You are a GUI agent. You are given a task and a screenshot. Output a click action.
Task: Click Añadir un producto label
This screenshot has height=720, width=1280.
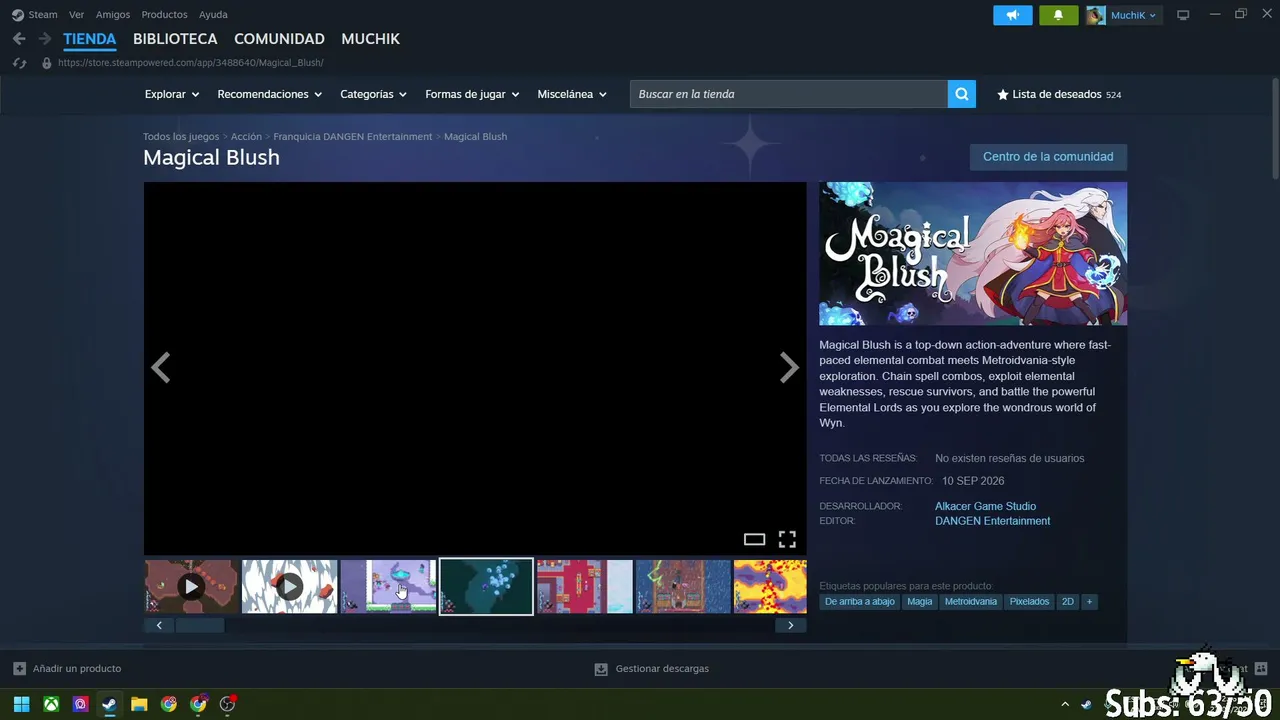[x=77, y=669]
